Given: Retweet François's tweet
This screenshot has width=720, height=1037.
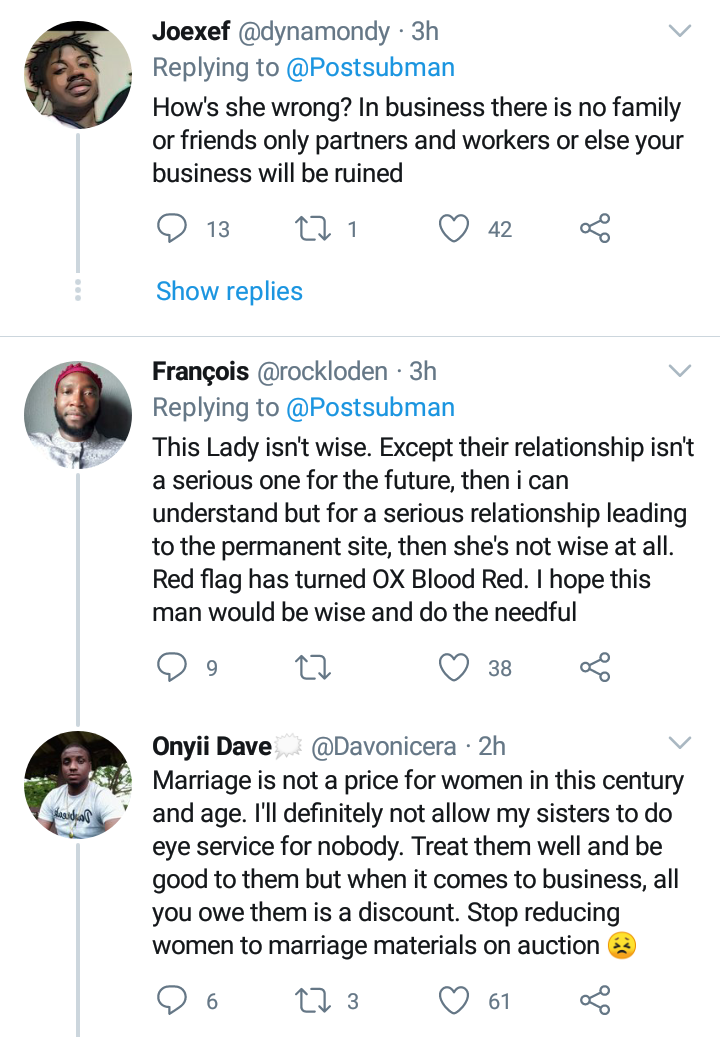Looking at the screenshot, I should pos(314,667).
